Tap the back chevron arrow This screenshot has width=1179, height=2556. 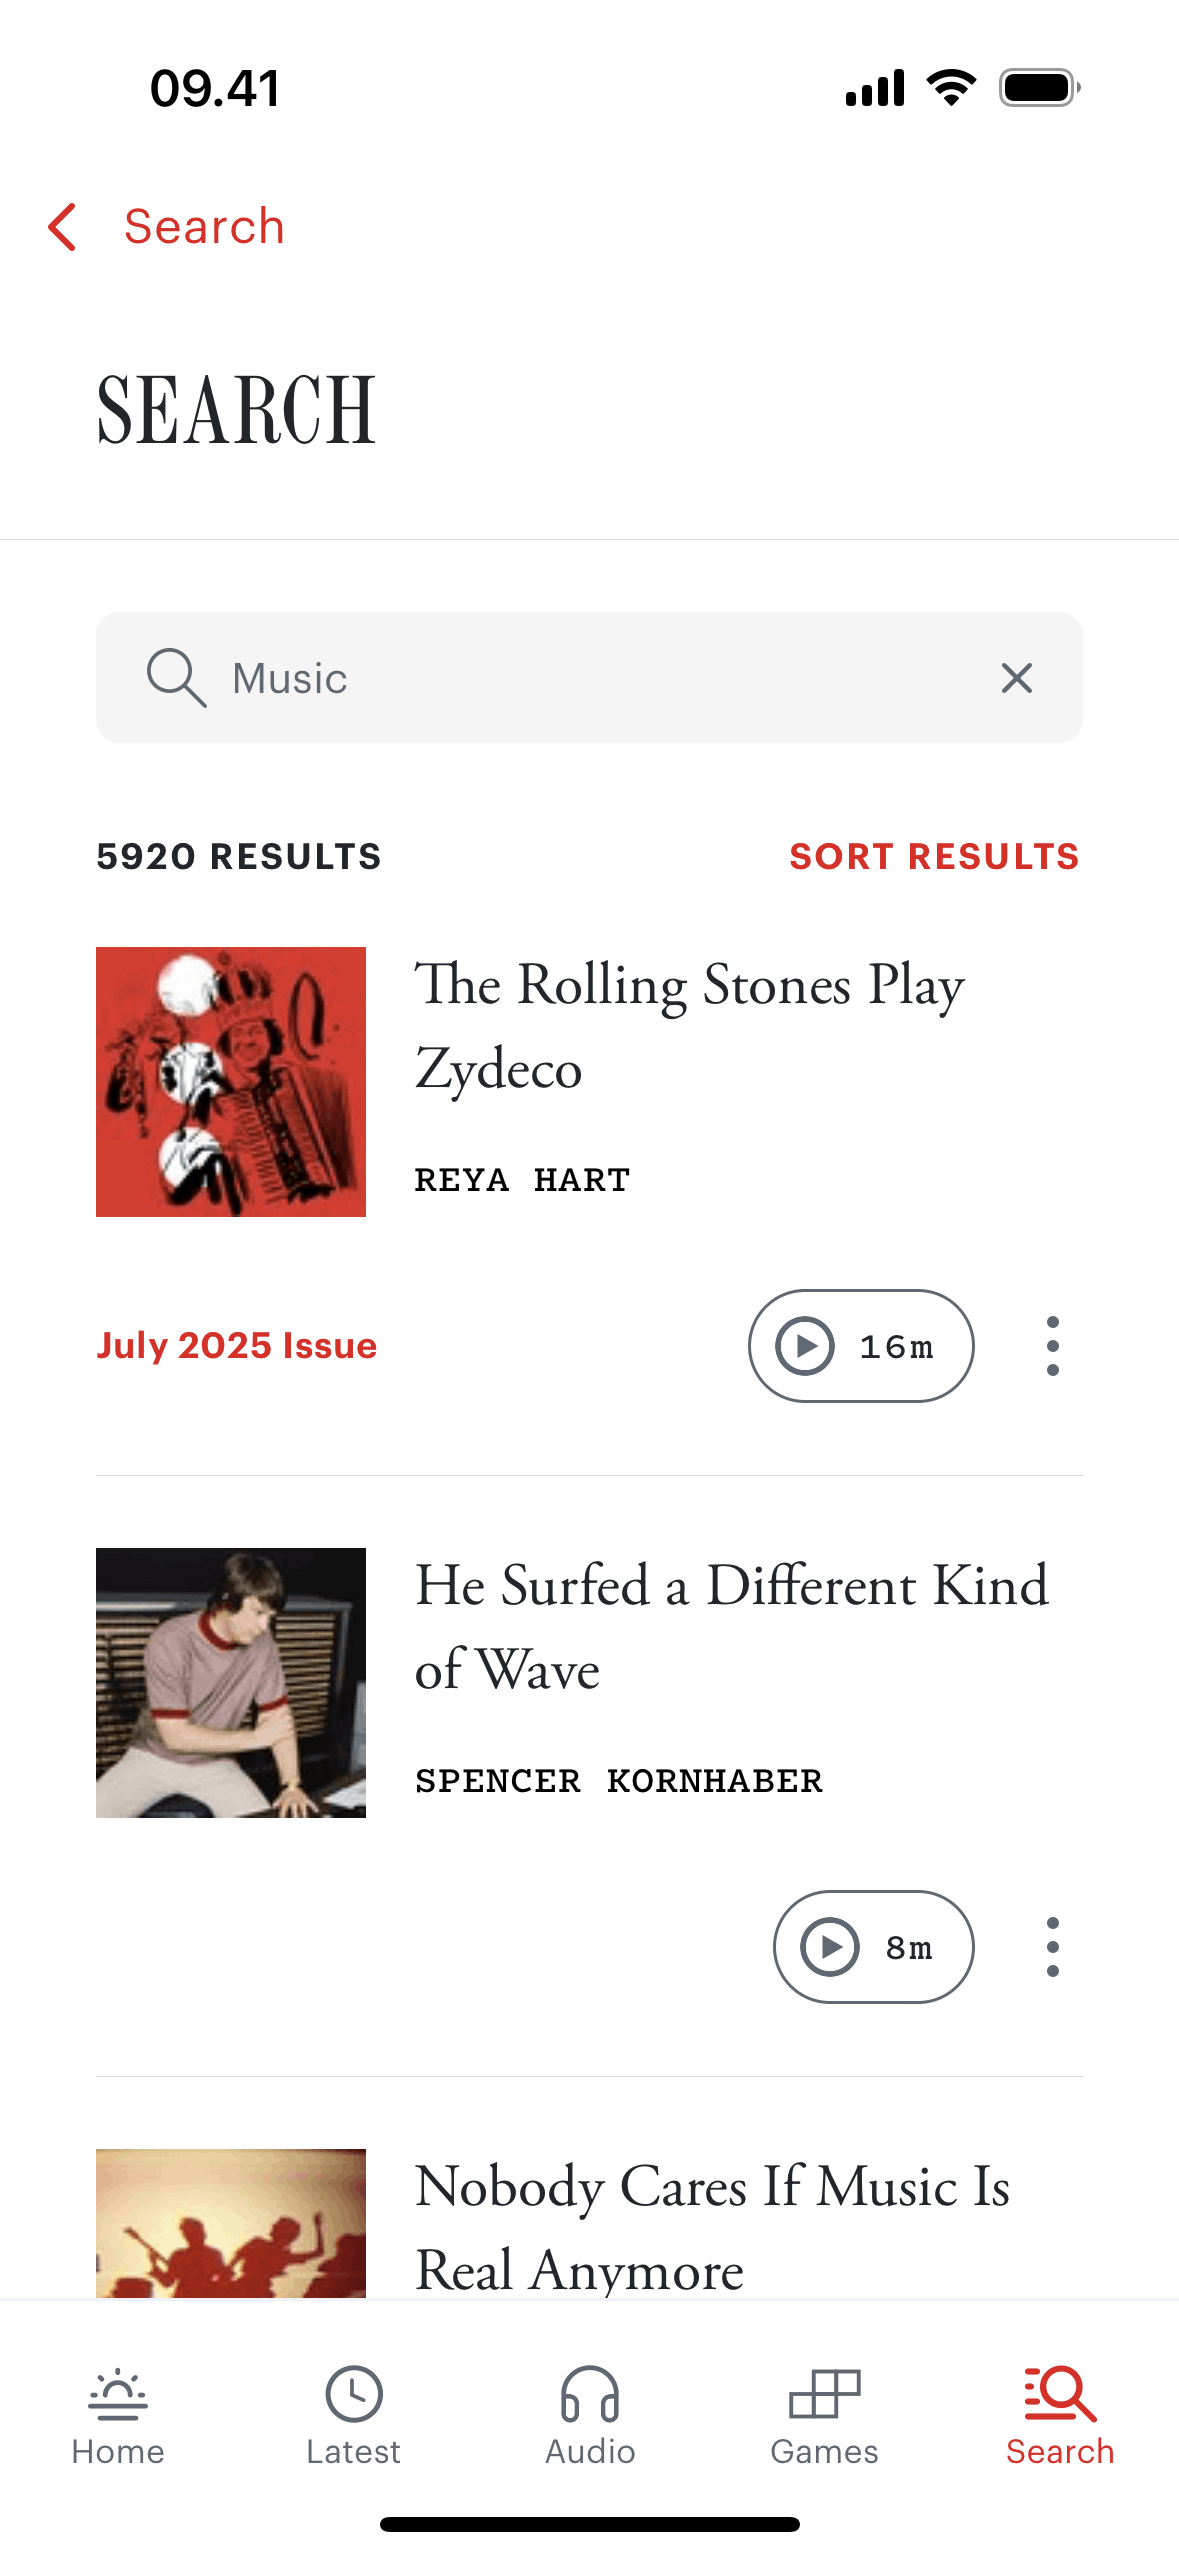pyautogui.click(x=63, y=227)
